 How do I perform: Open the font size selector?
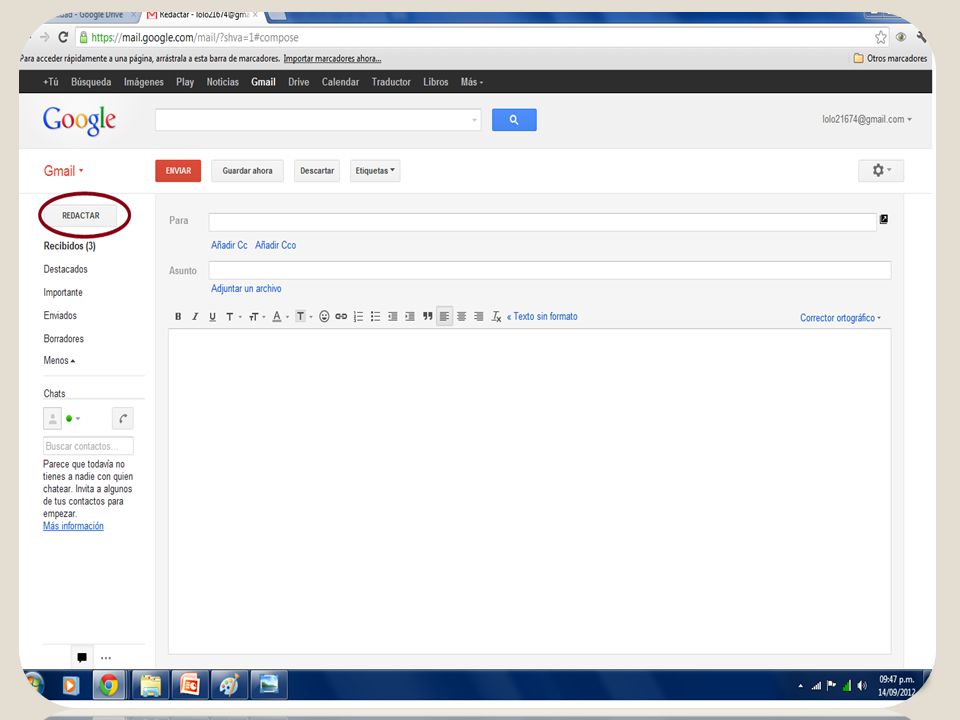pos(257,317)
